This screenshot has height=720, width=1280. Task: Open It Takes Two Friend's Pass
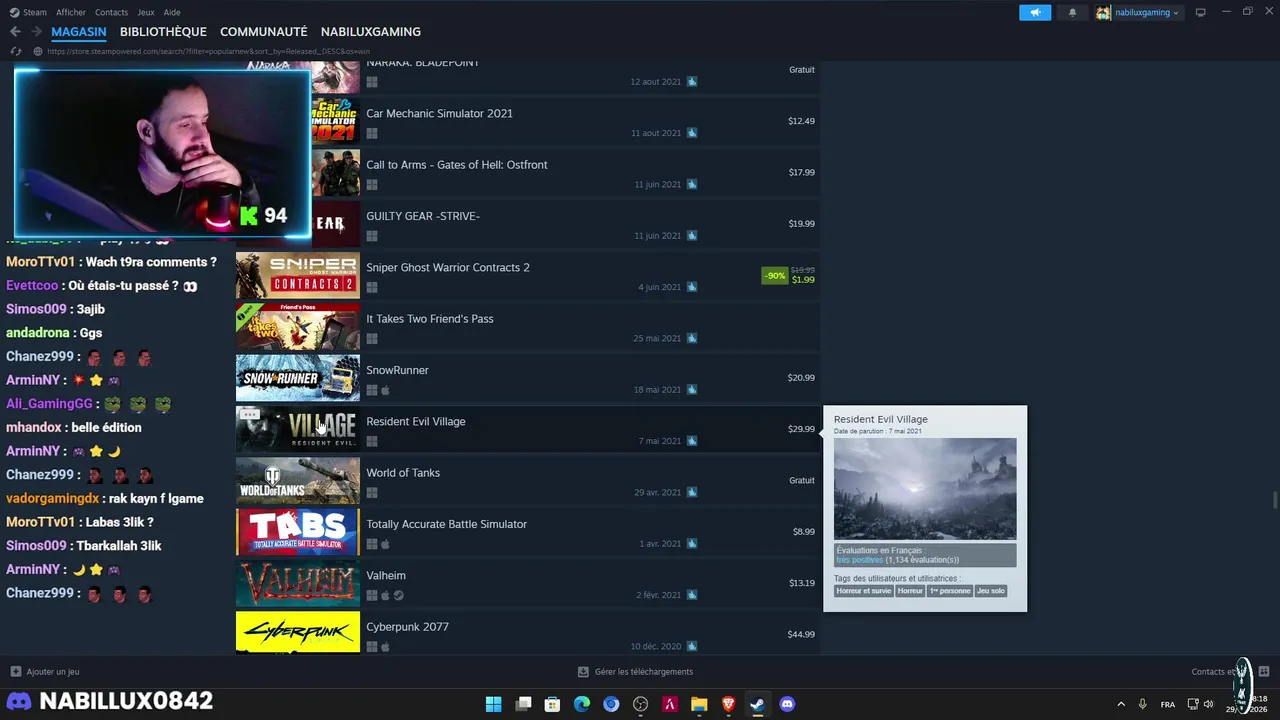[x=430, y=319]
